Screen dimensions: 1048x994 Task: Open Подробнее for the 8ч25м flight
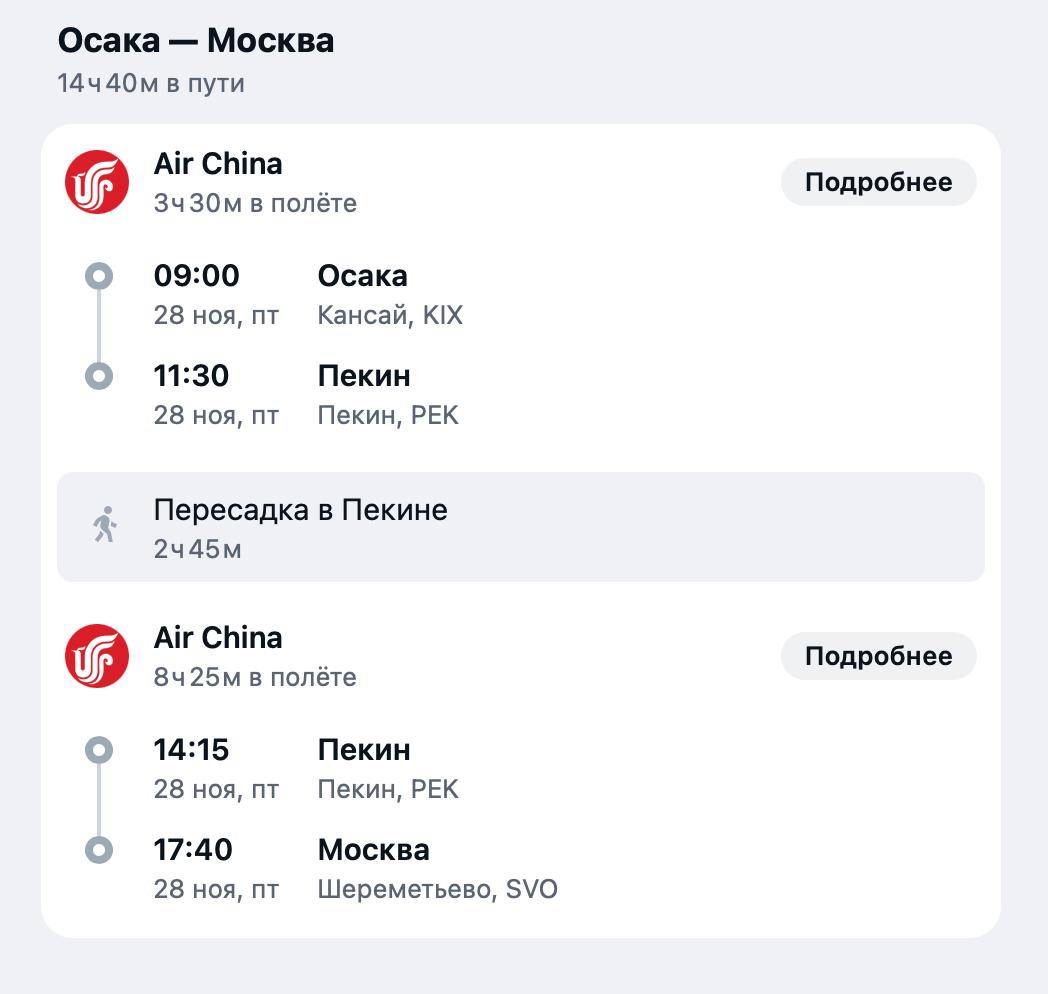coord(878,656)
